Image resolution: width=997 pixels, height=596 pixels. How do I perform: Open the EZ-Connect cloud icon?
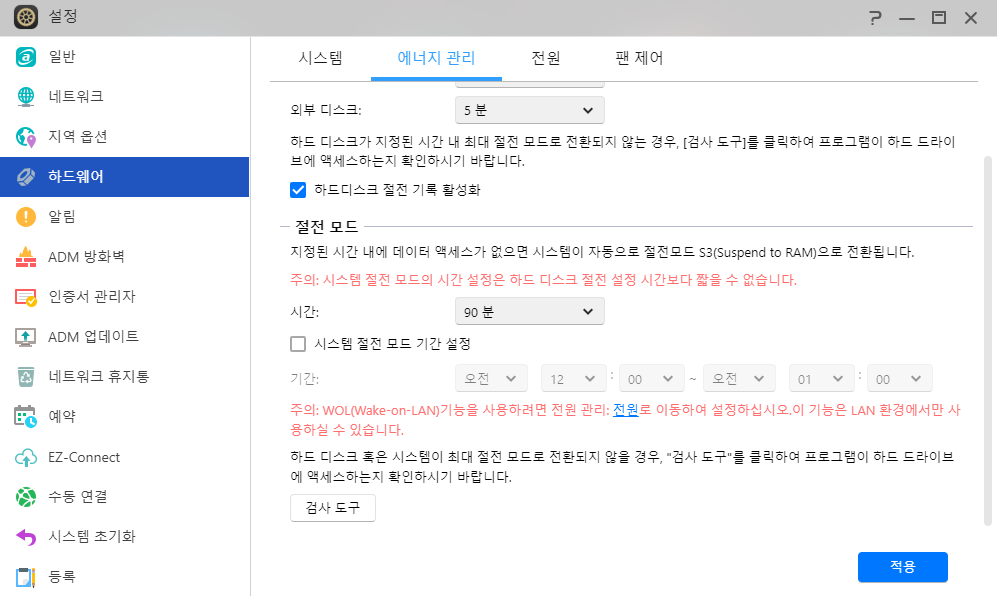(x=25, y=457)
